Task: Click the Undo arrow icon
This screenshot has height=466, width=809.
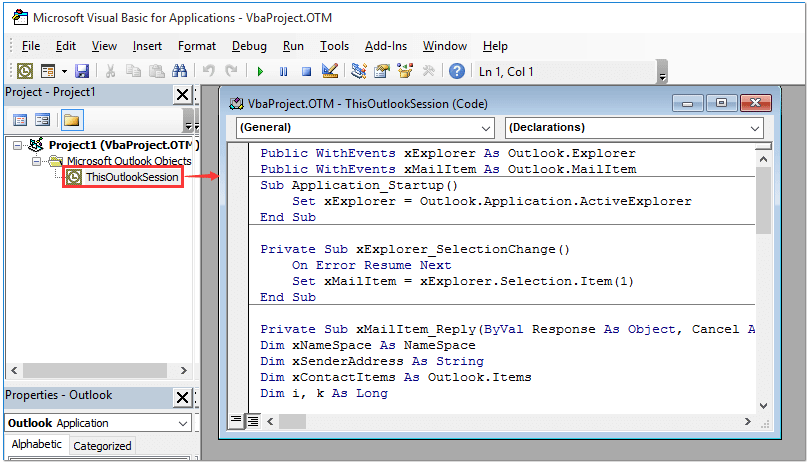Action: coord(208,71)
